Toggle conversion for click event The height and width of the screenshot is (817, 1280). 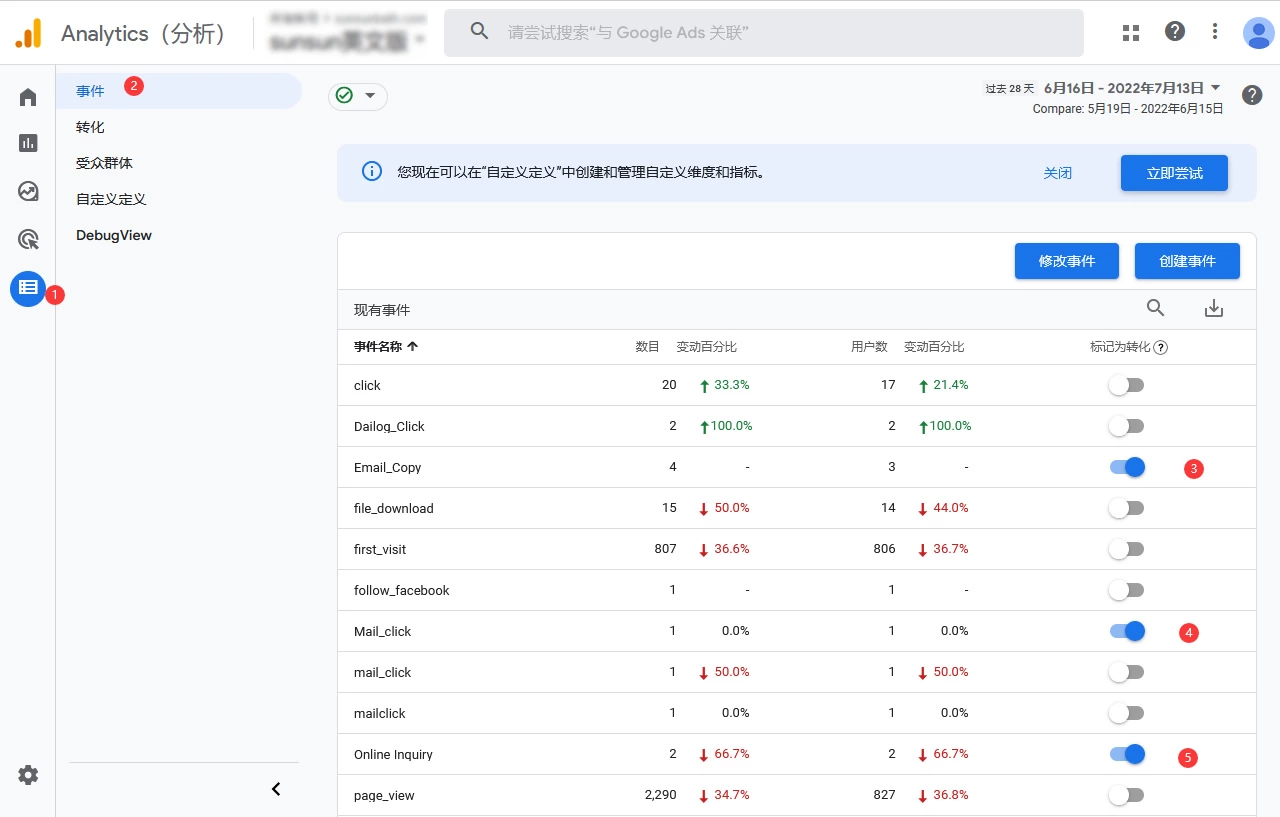1126,385
